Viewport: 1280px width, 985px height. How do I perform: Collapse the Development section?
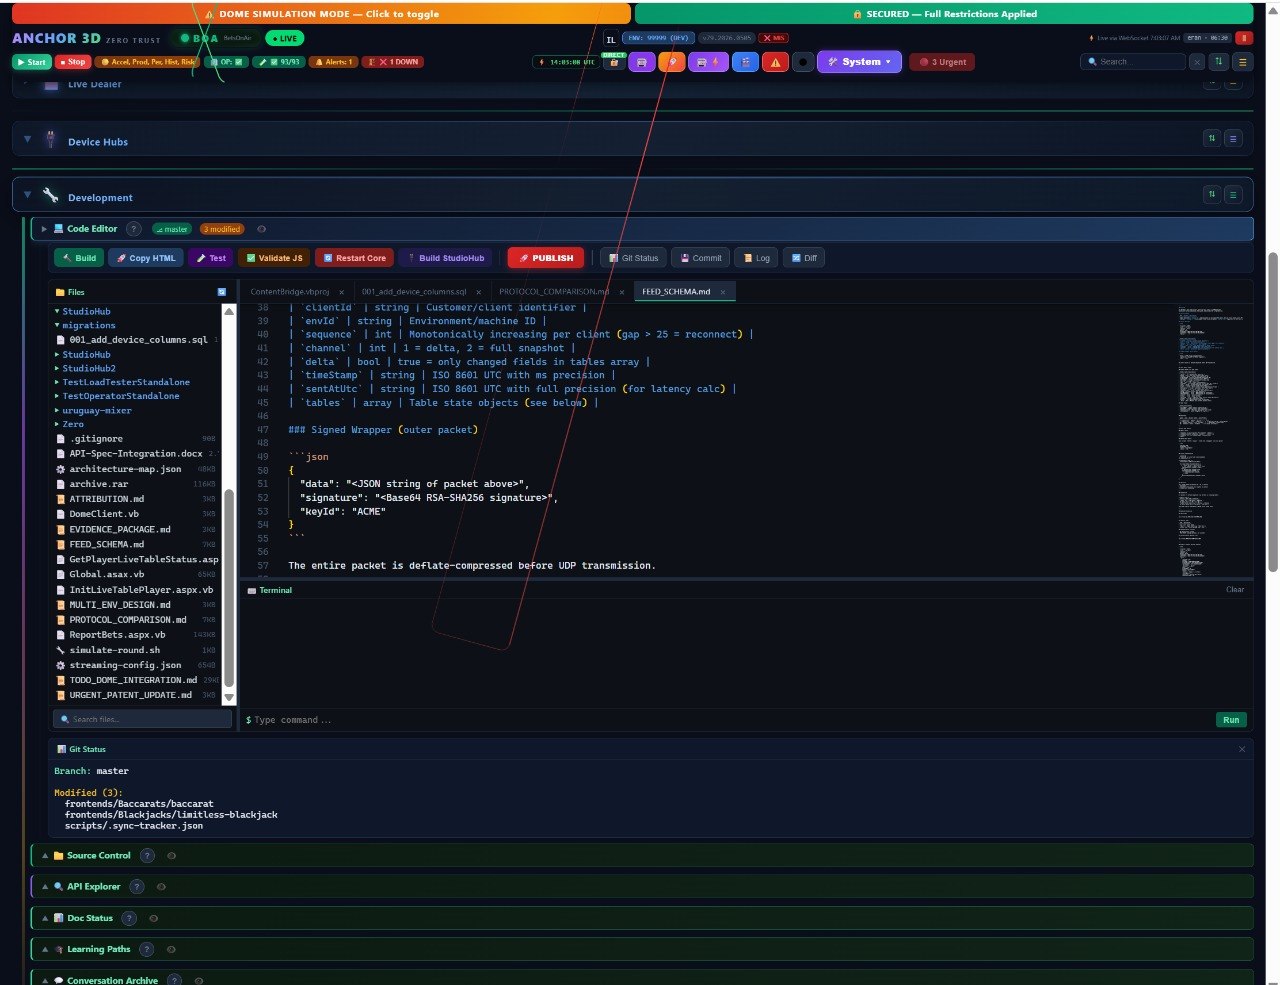[x=27, y=195]
